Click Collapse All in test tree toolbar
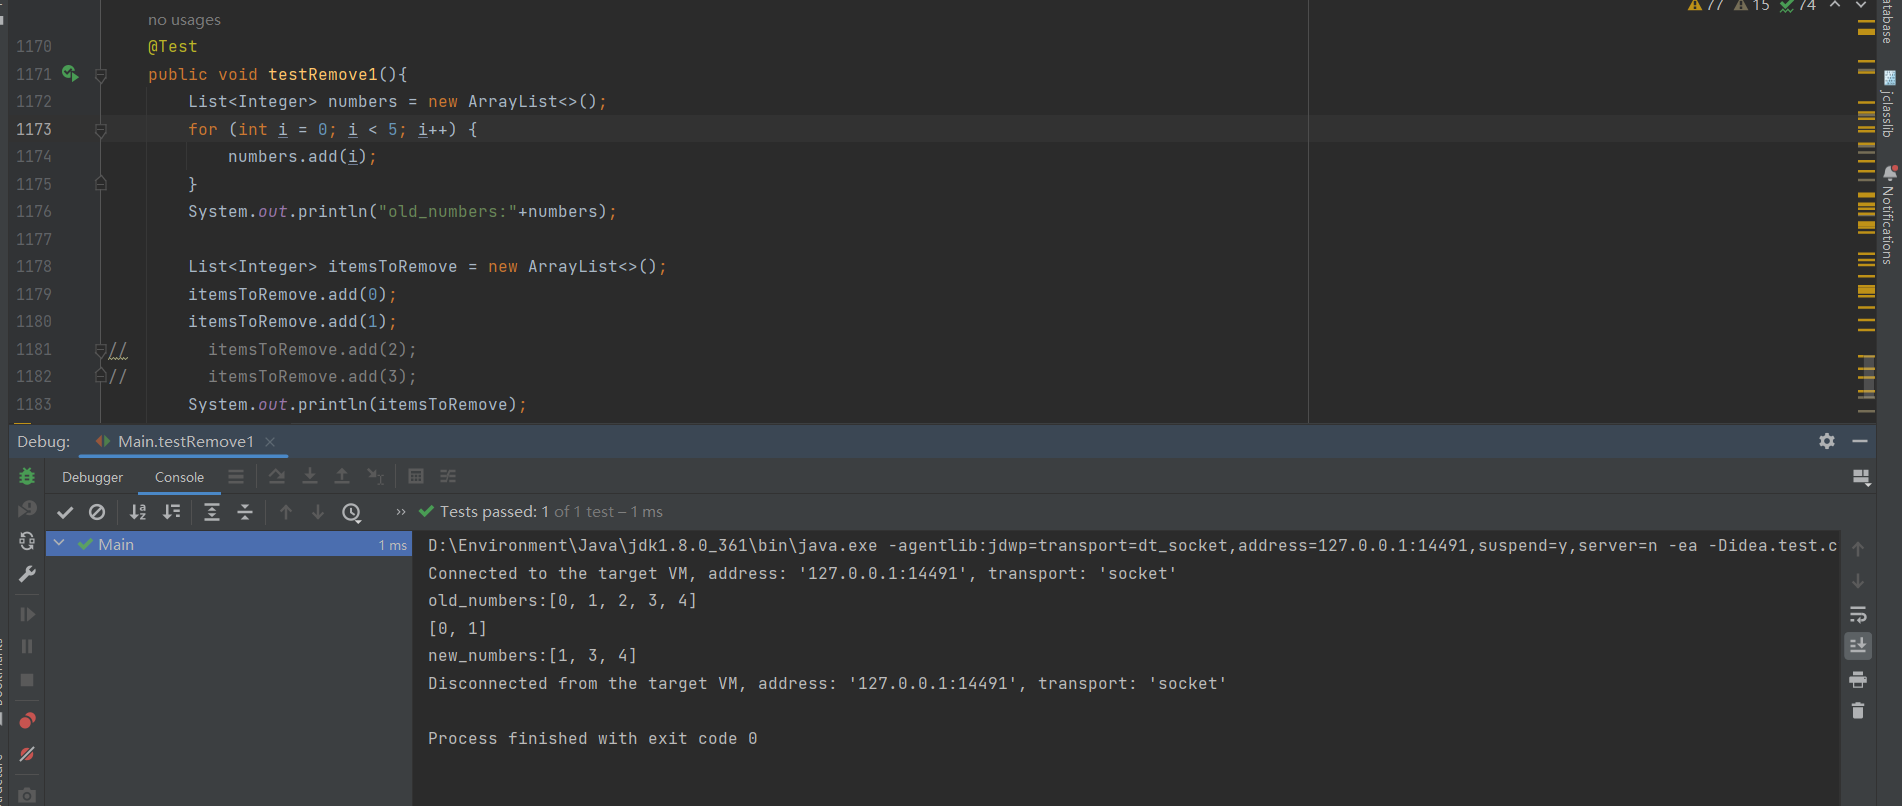The width and height of the screenshot is (1902, 806). 245,512
